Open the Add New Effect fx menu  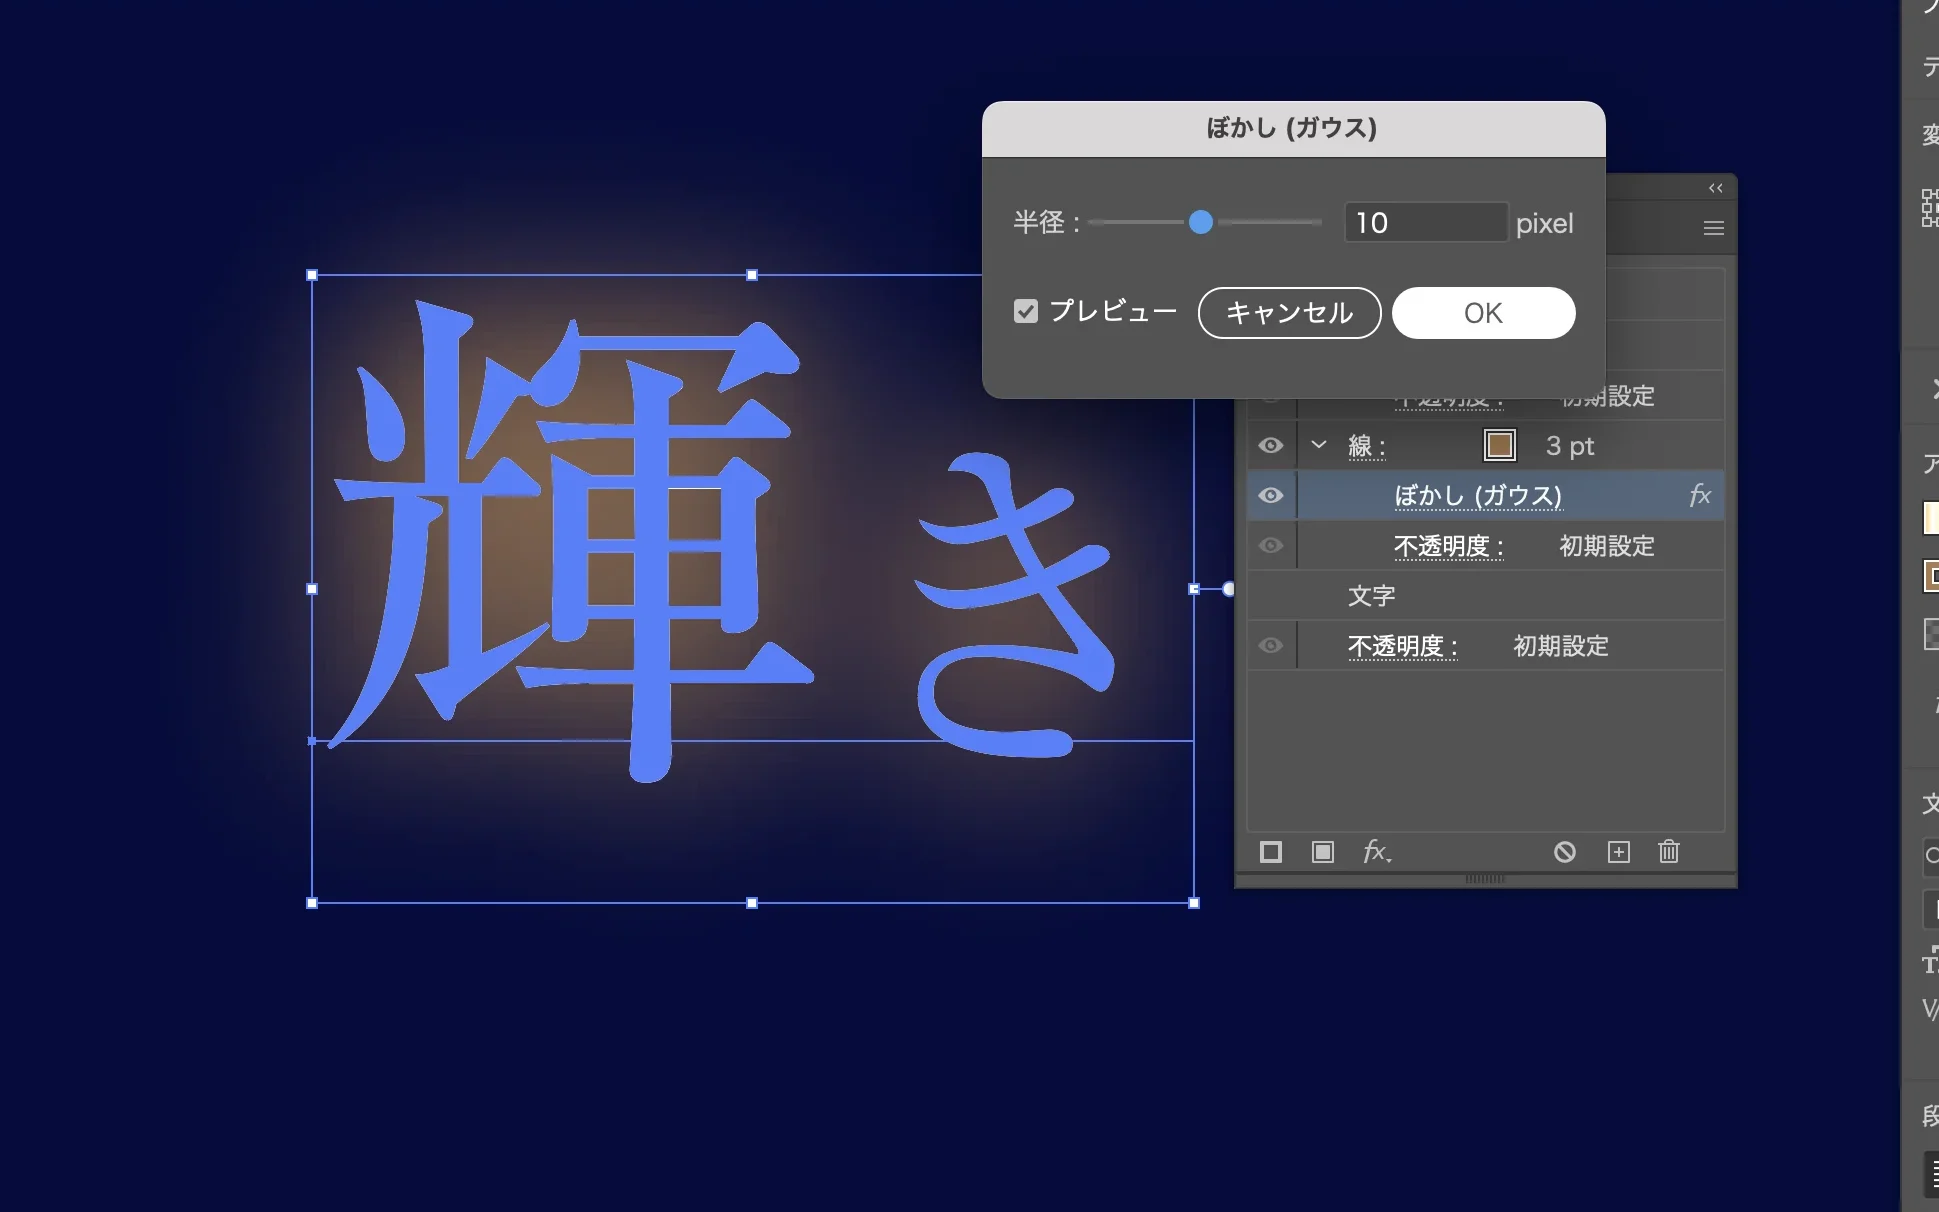coord(1376,852)
